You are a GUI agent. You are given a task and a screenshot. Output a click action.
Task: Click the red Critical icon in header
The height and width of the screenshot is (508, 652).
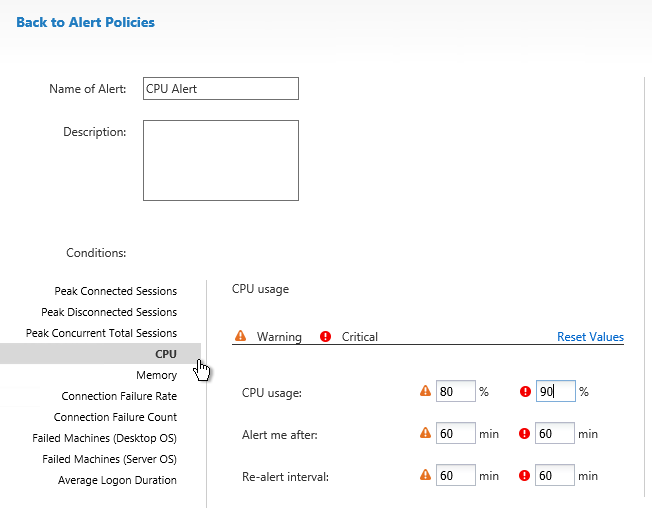coord(325,336)
